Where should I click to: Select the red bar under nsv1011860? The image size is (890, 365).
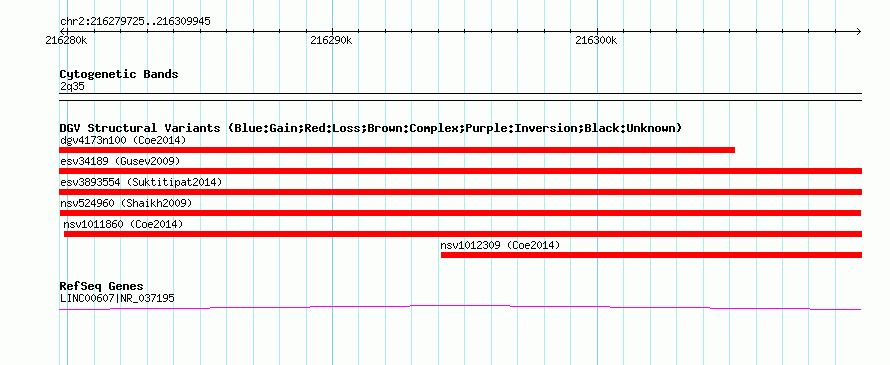coord(463,234)
